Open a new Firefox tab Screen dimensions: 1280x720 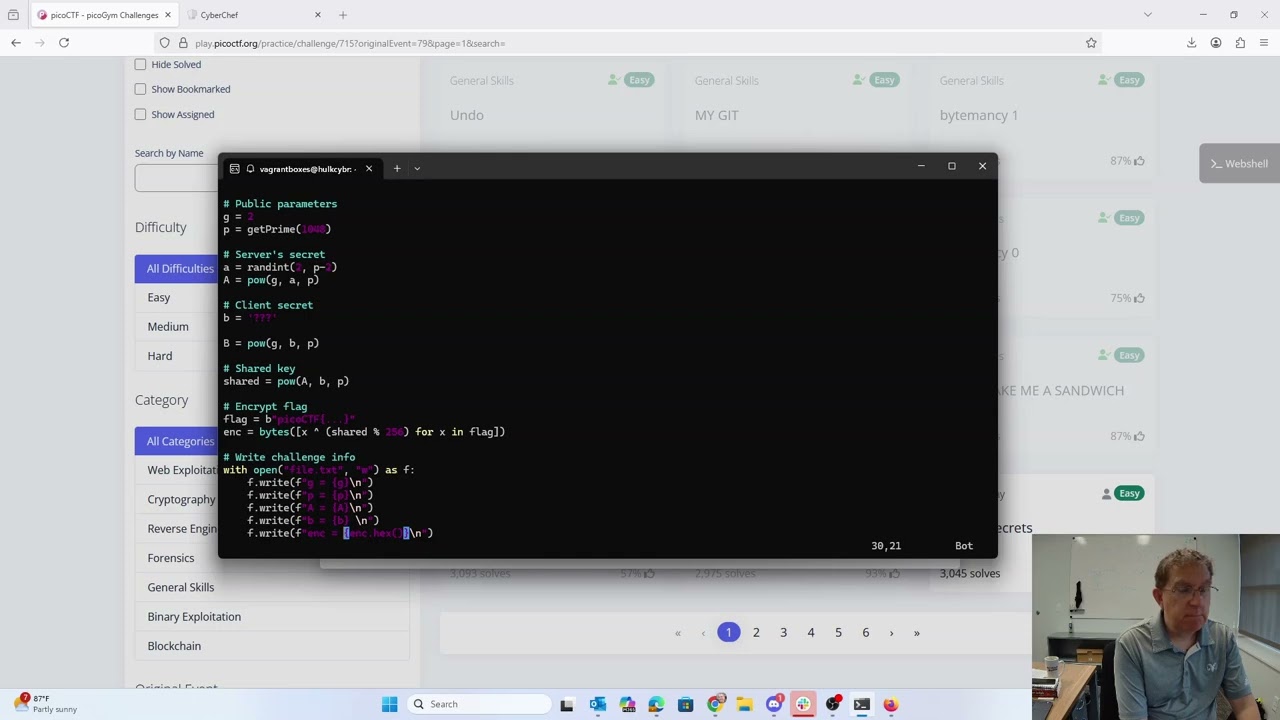click(343, 15)
